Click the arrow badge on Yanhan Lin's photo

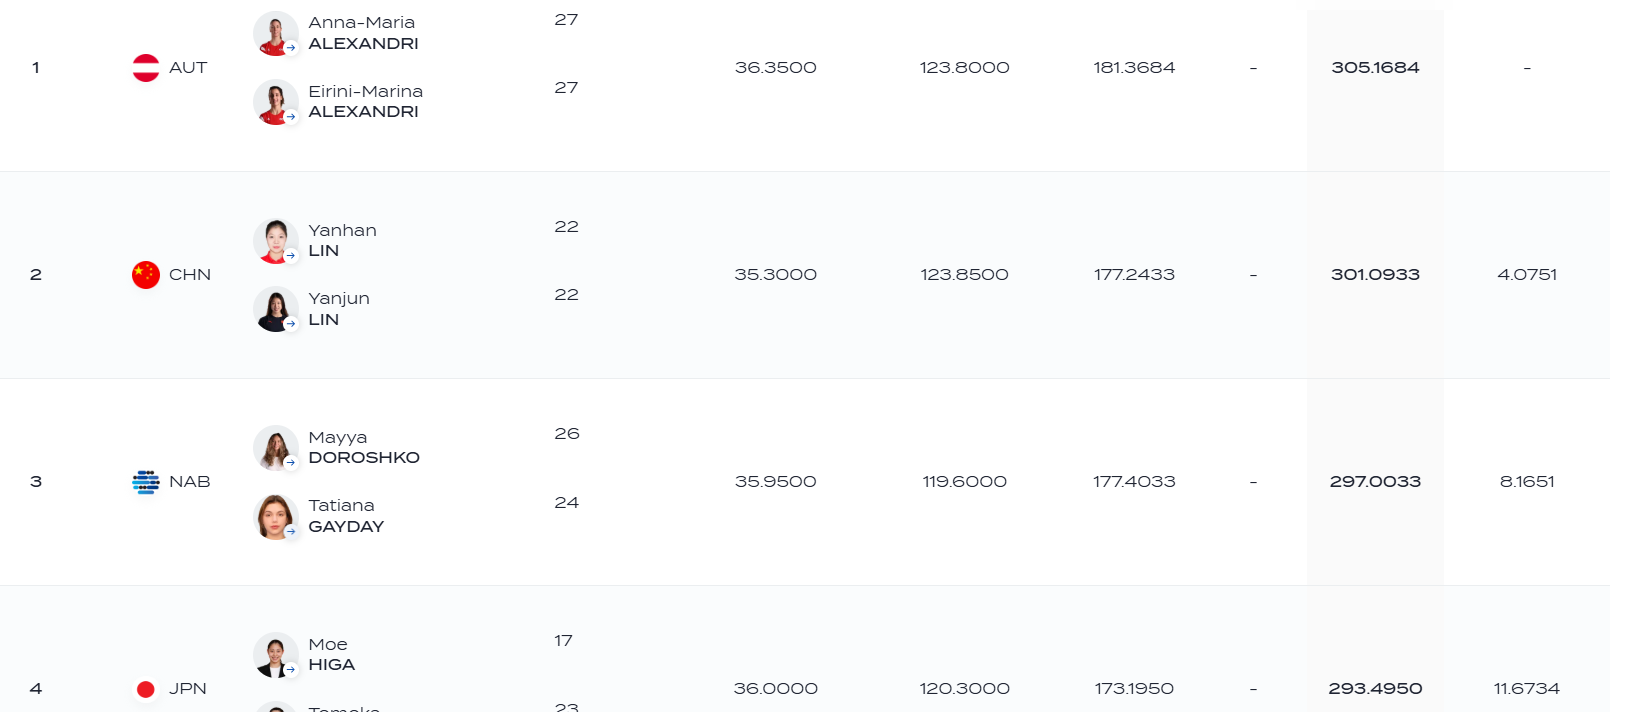291,256
